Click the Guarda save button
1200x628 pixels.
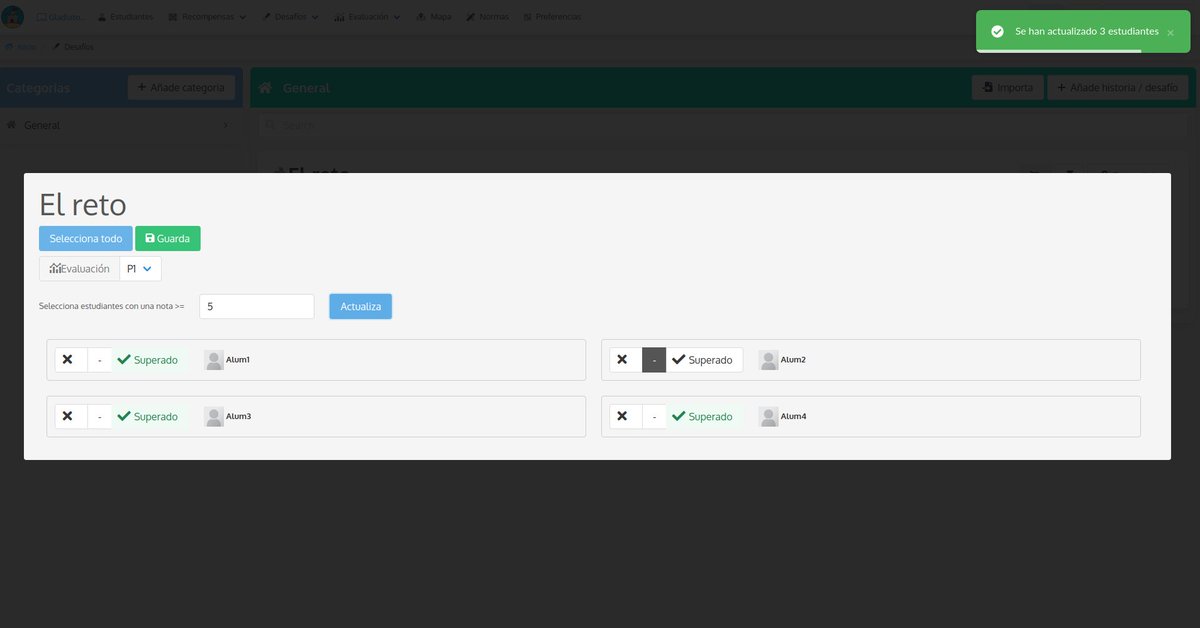click(x=167, y=238)
